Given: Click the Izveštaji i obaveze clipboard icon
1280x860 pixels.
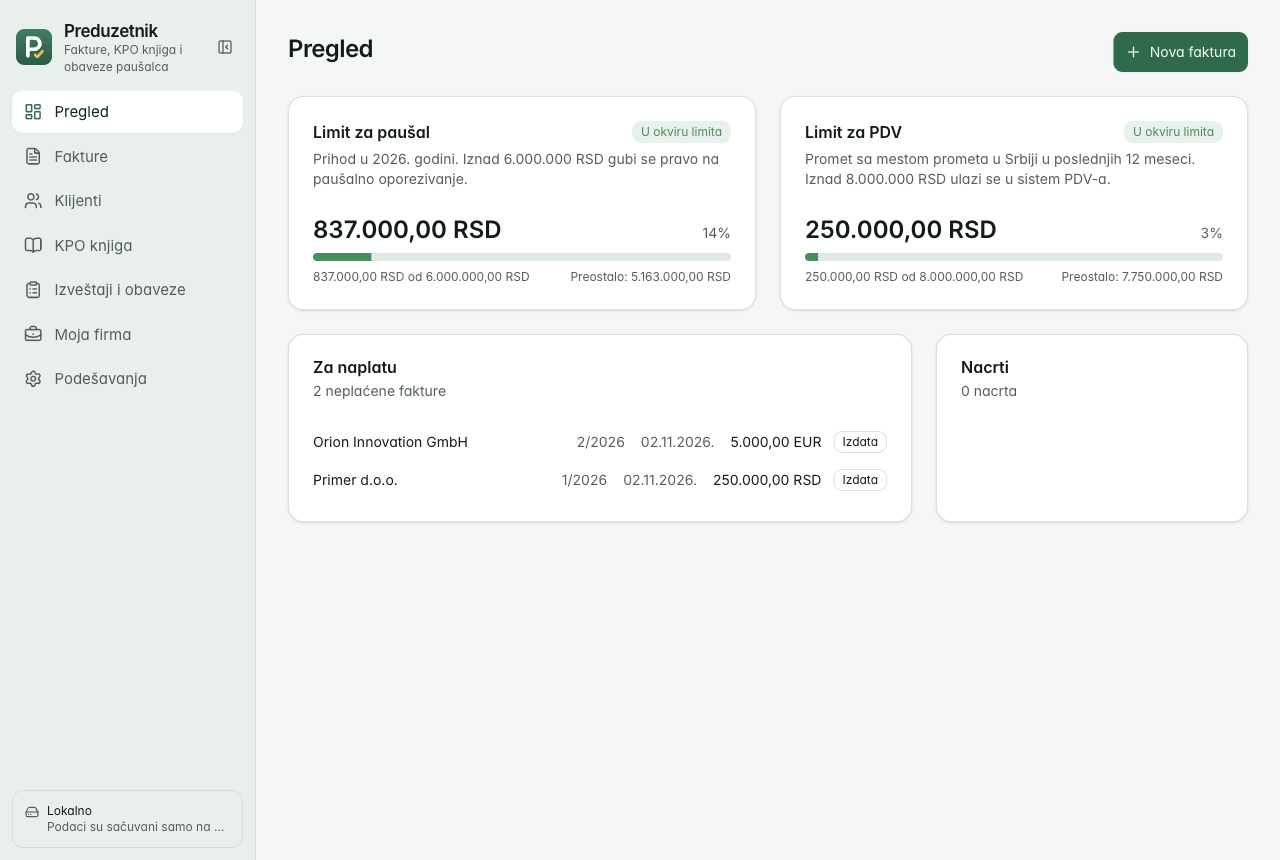Looking at the screenshot, I should point(33,290).
